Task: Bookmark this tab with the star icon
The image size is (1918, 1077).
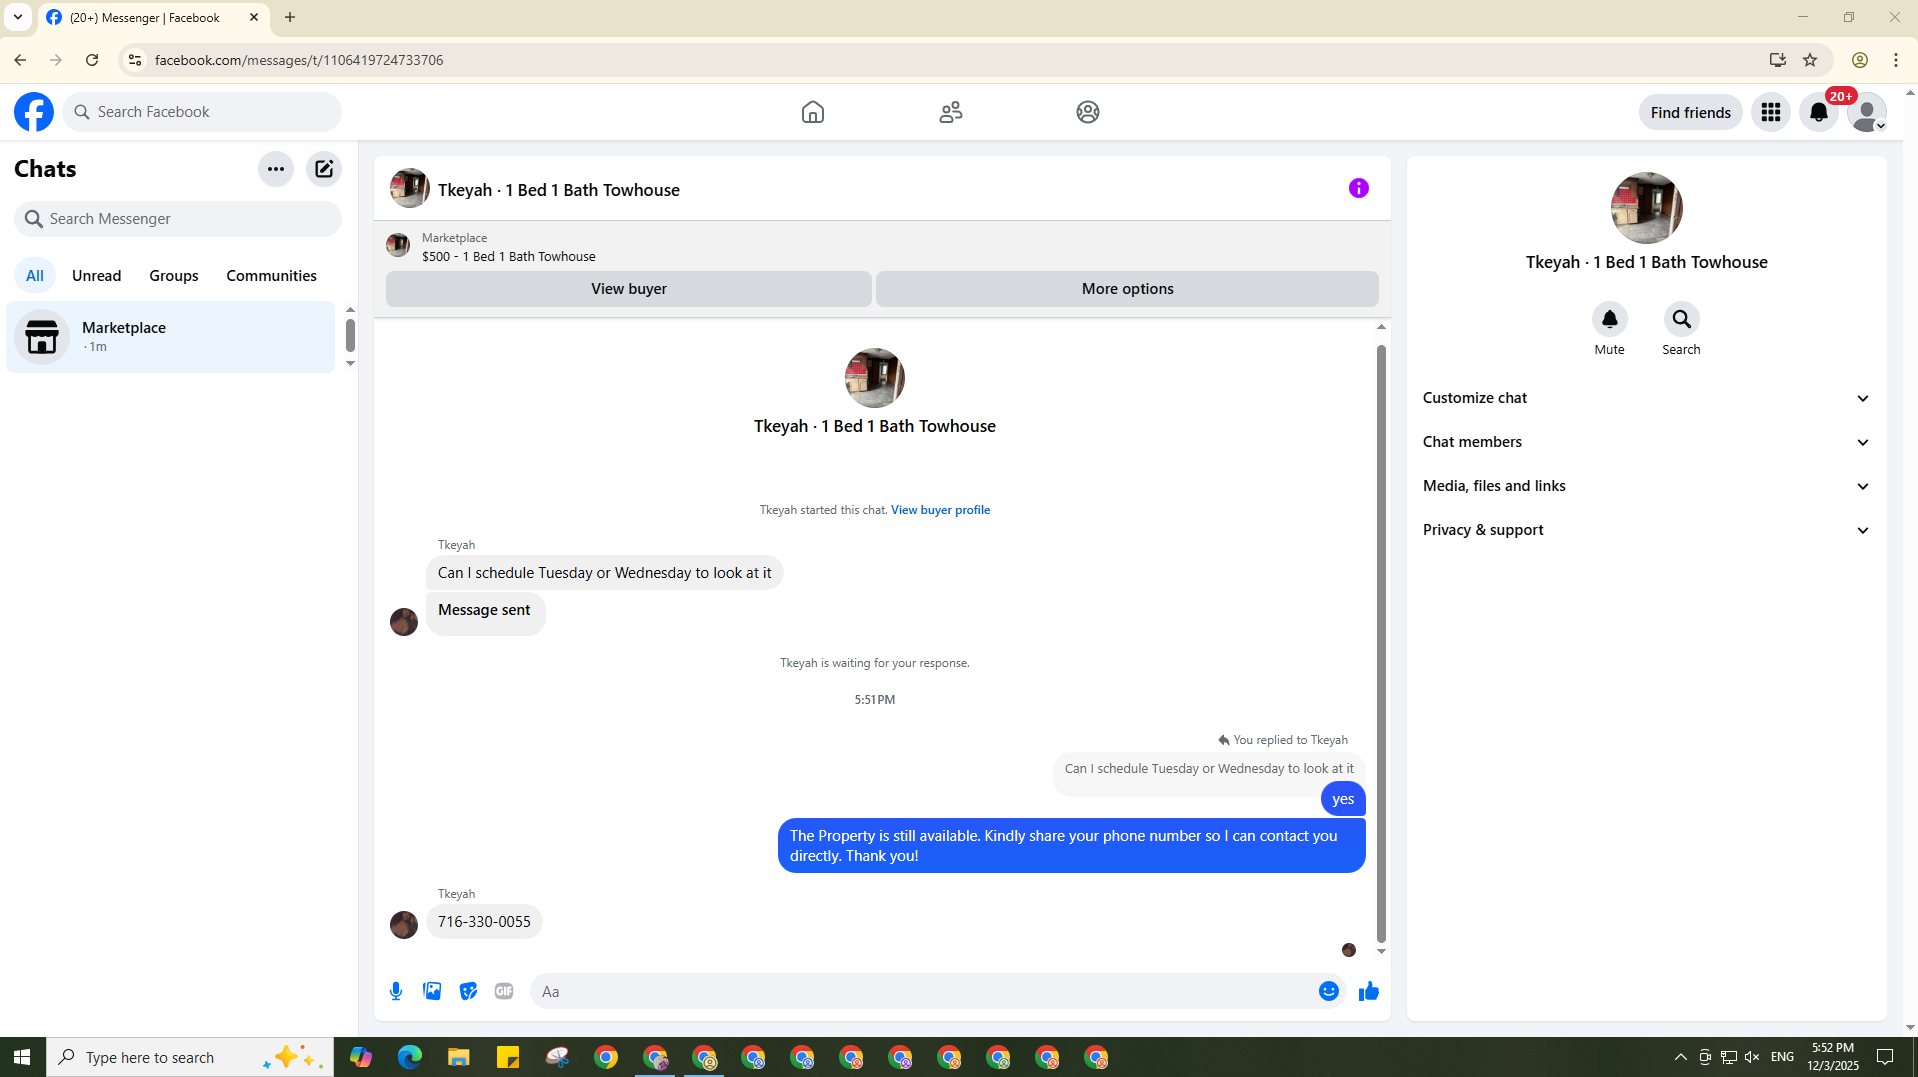Action: tap(1810, 60)
